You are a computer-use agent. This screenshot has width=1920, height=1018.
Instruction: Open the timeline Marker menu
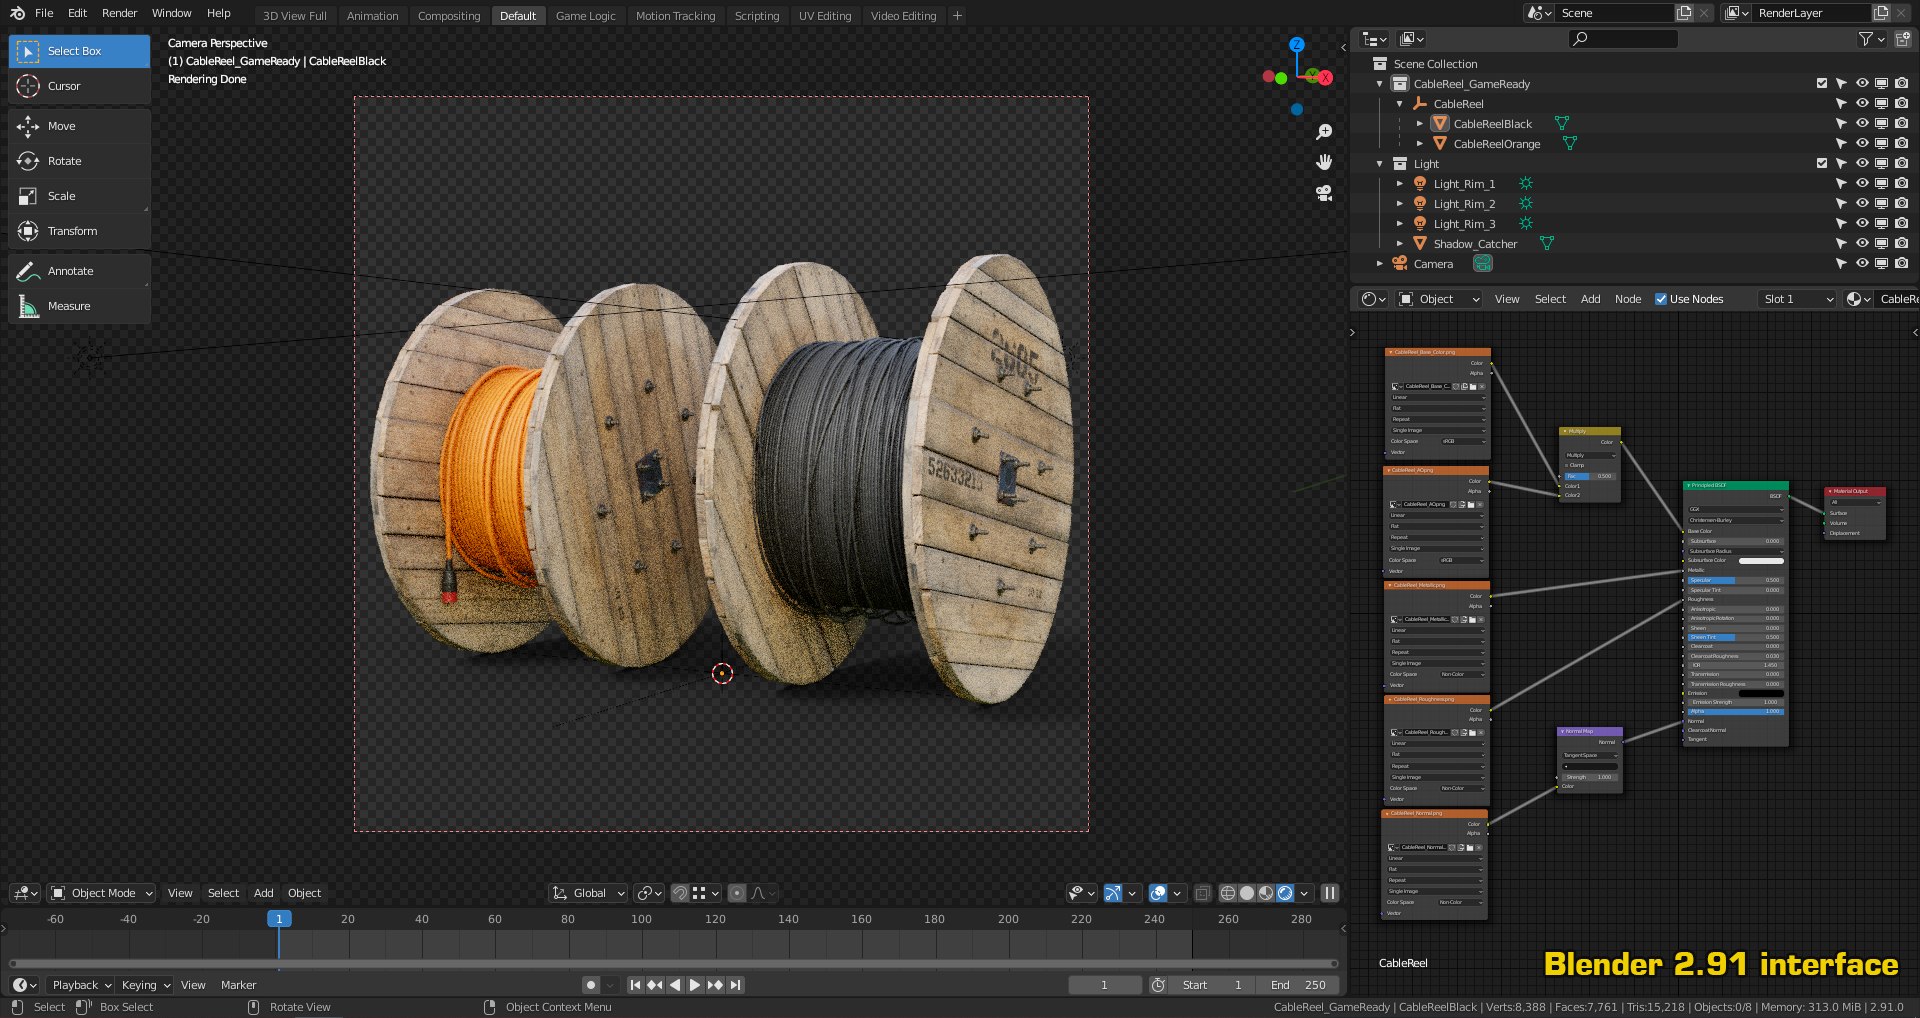pyautogui.click(x=238, y=985)
